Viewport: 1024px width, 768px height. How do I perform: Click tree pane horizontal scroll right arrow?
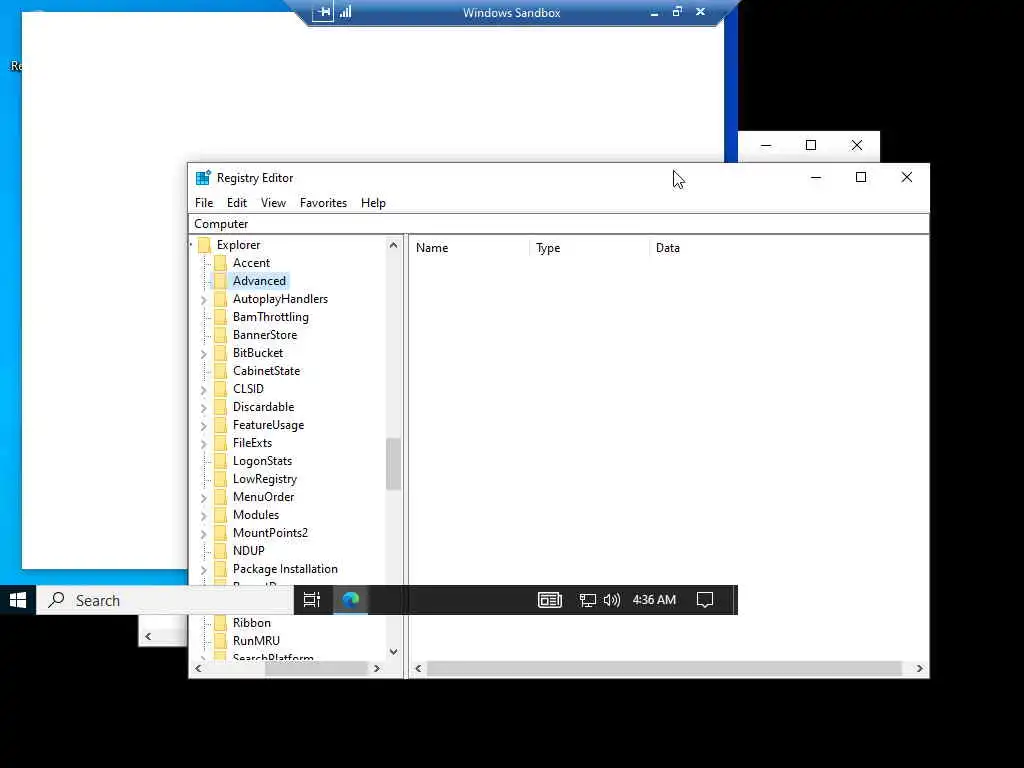click(376, 669)
